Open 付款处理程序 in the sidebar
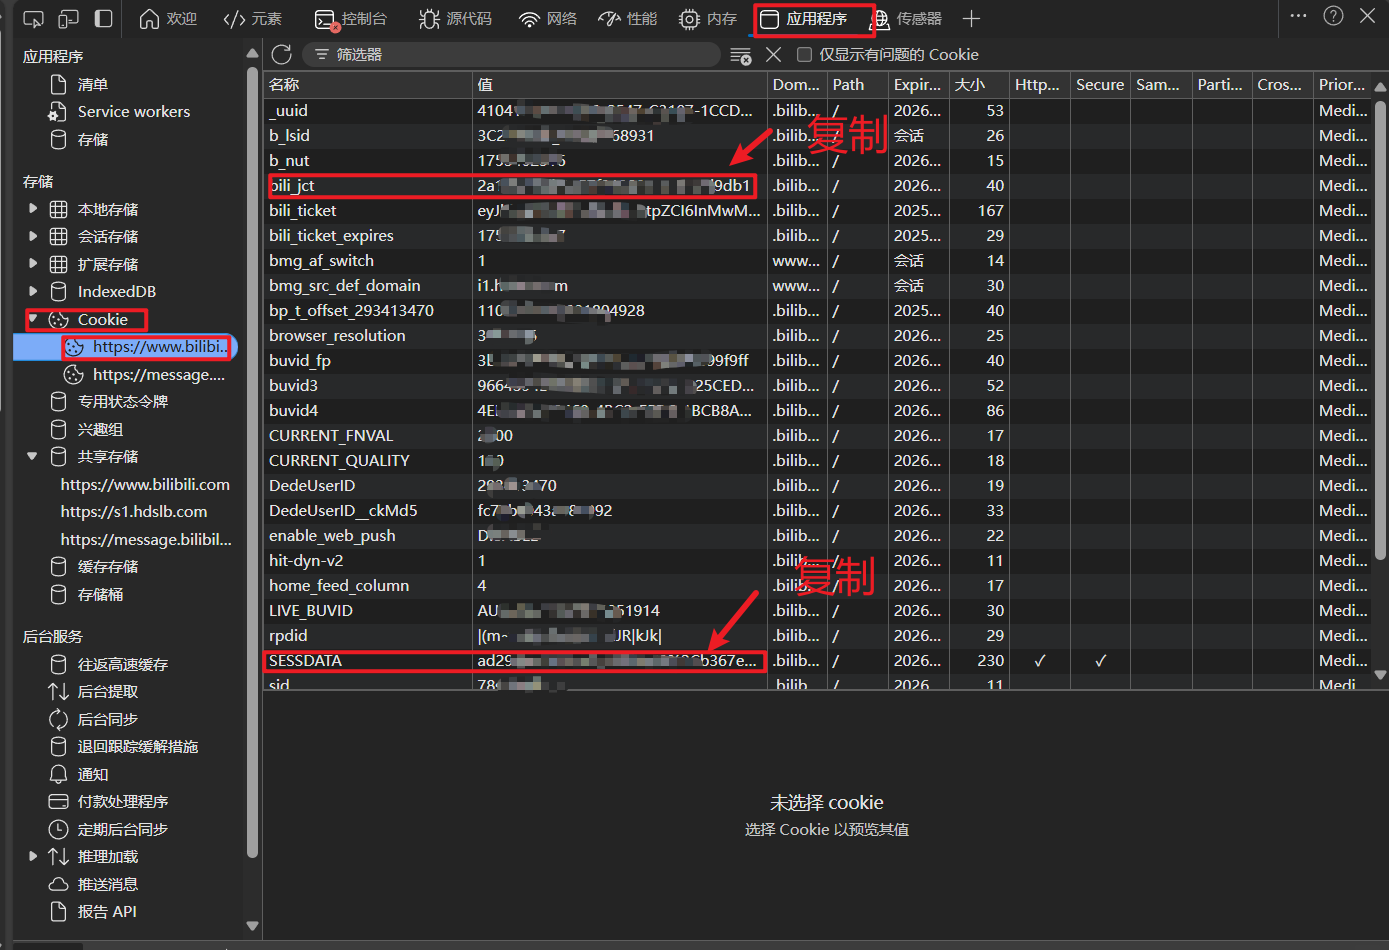 click(x=123, y=802)
